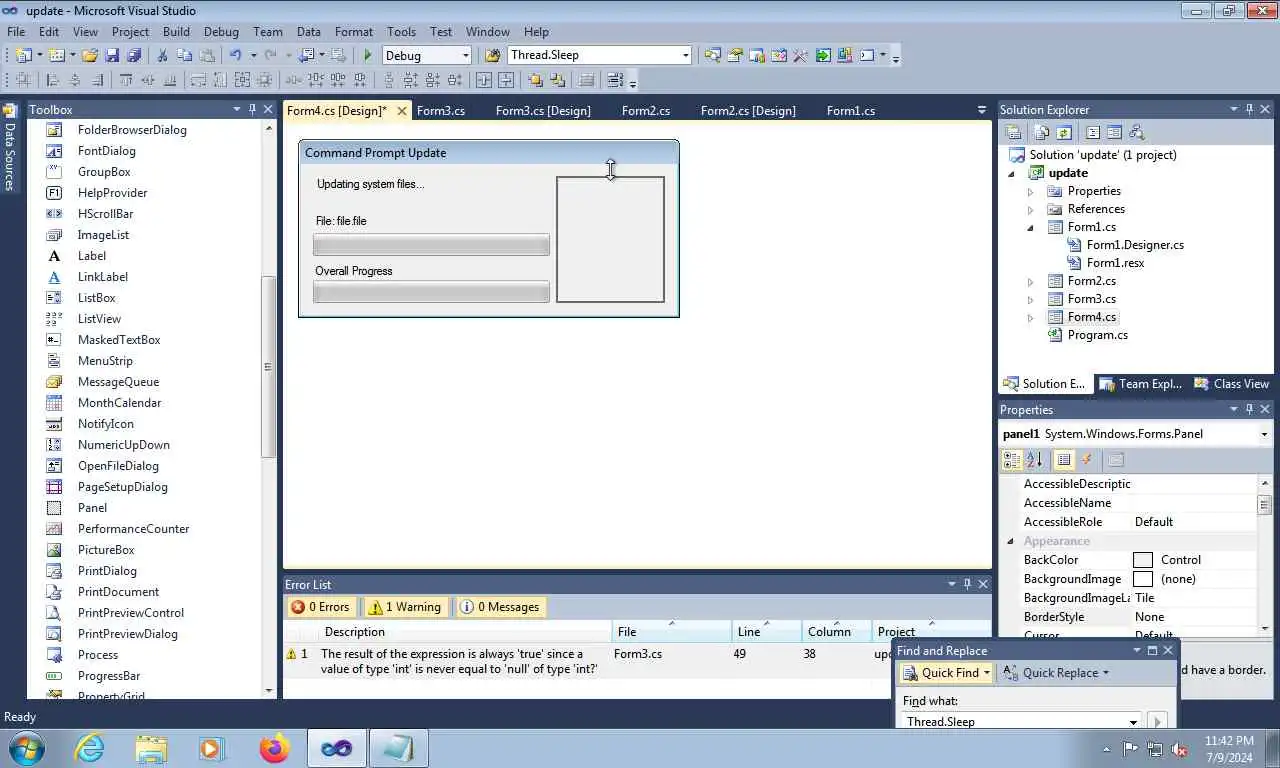Click Show All Files in Solution Explorer
This screenshot has height=768, width=1280.
point(1042,132)
